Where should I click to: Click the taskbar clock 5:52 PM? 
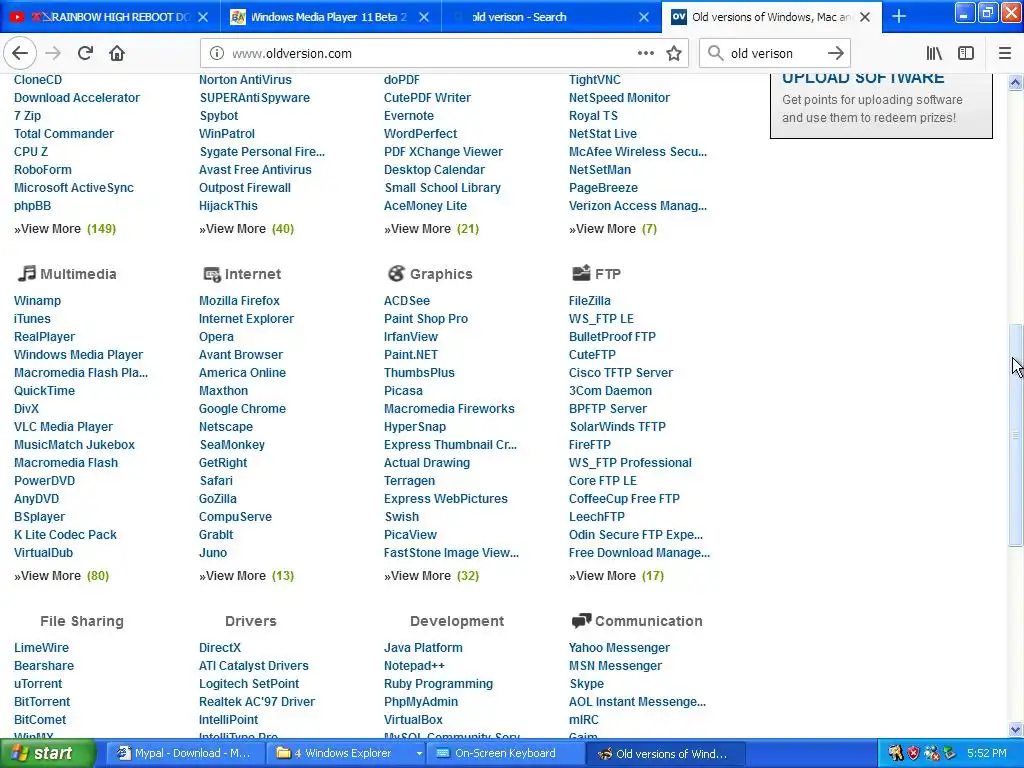tap(986, 753)
